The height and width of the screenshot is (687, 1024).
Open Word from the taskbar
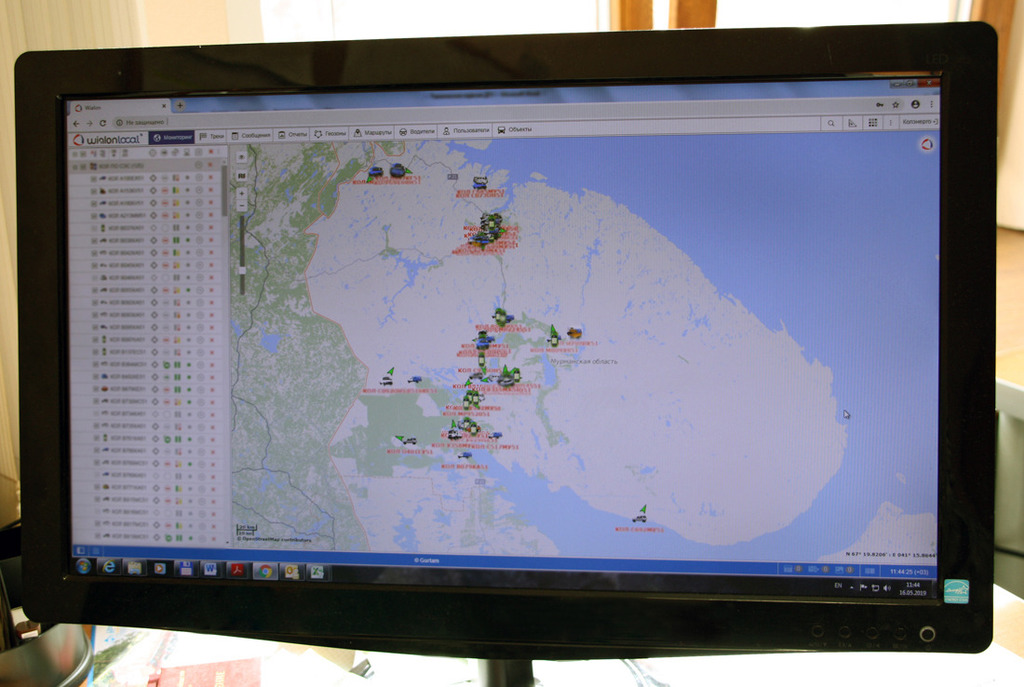[x=210, y=569]
